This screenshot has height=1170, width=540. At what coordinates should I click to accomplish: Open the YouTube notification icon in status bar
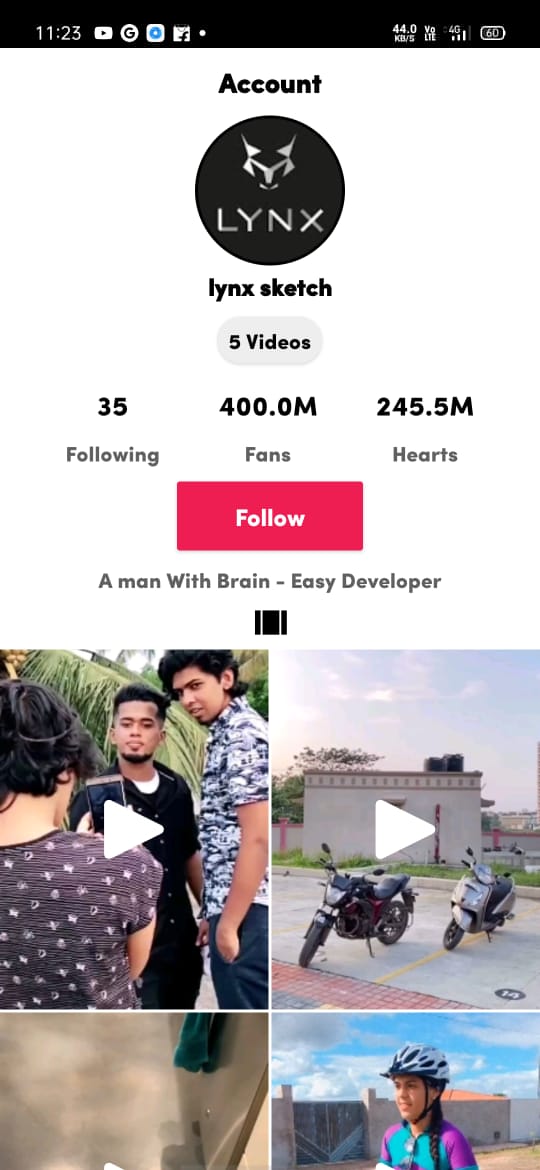[x=104, y=33]
